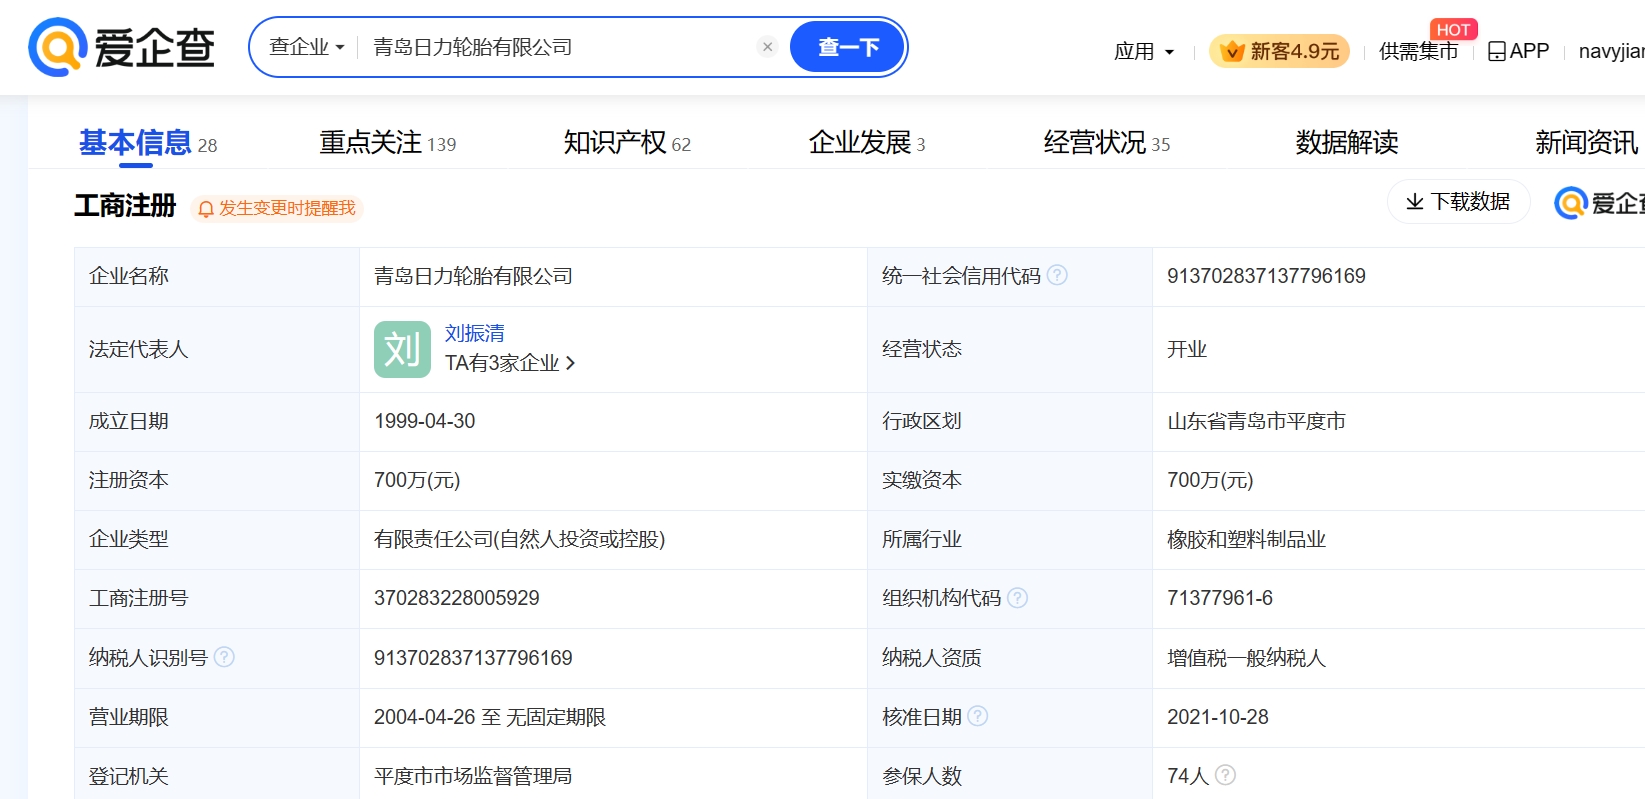Click the help icon beside 统一社会信用代码
This screenshot has width=1645, height=799.
[x=1057, y=275]
